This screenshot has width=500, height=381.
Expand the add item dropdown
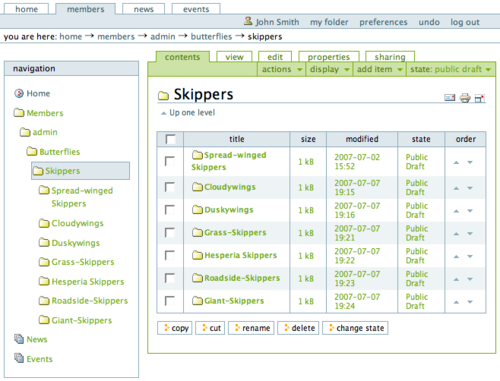pyautogui.click(x=380, y=69)
